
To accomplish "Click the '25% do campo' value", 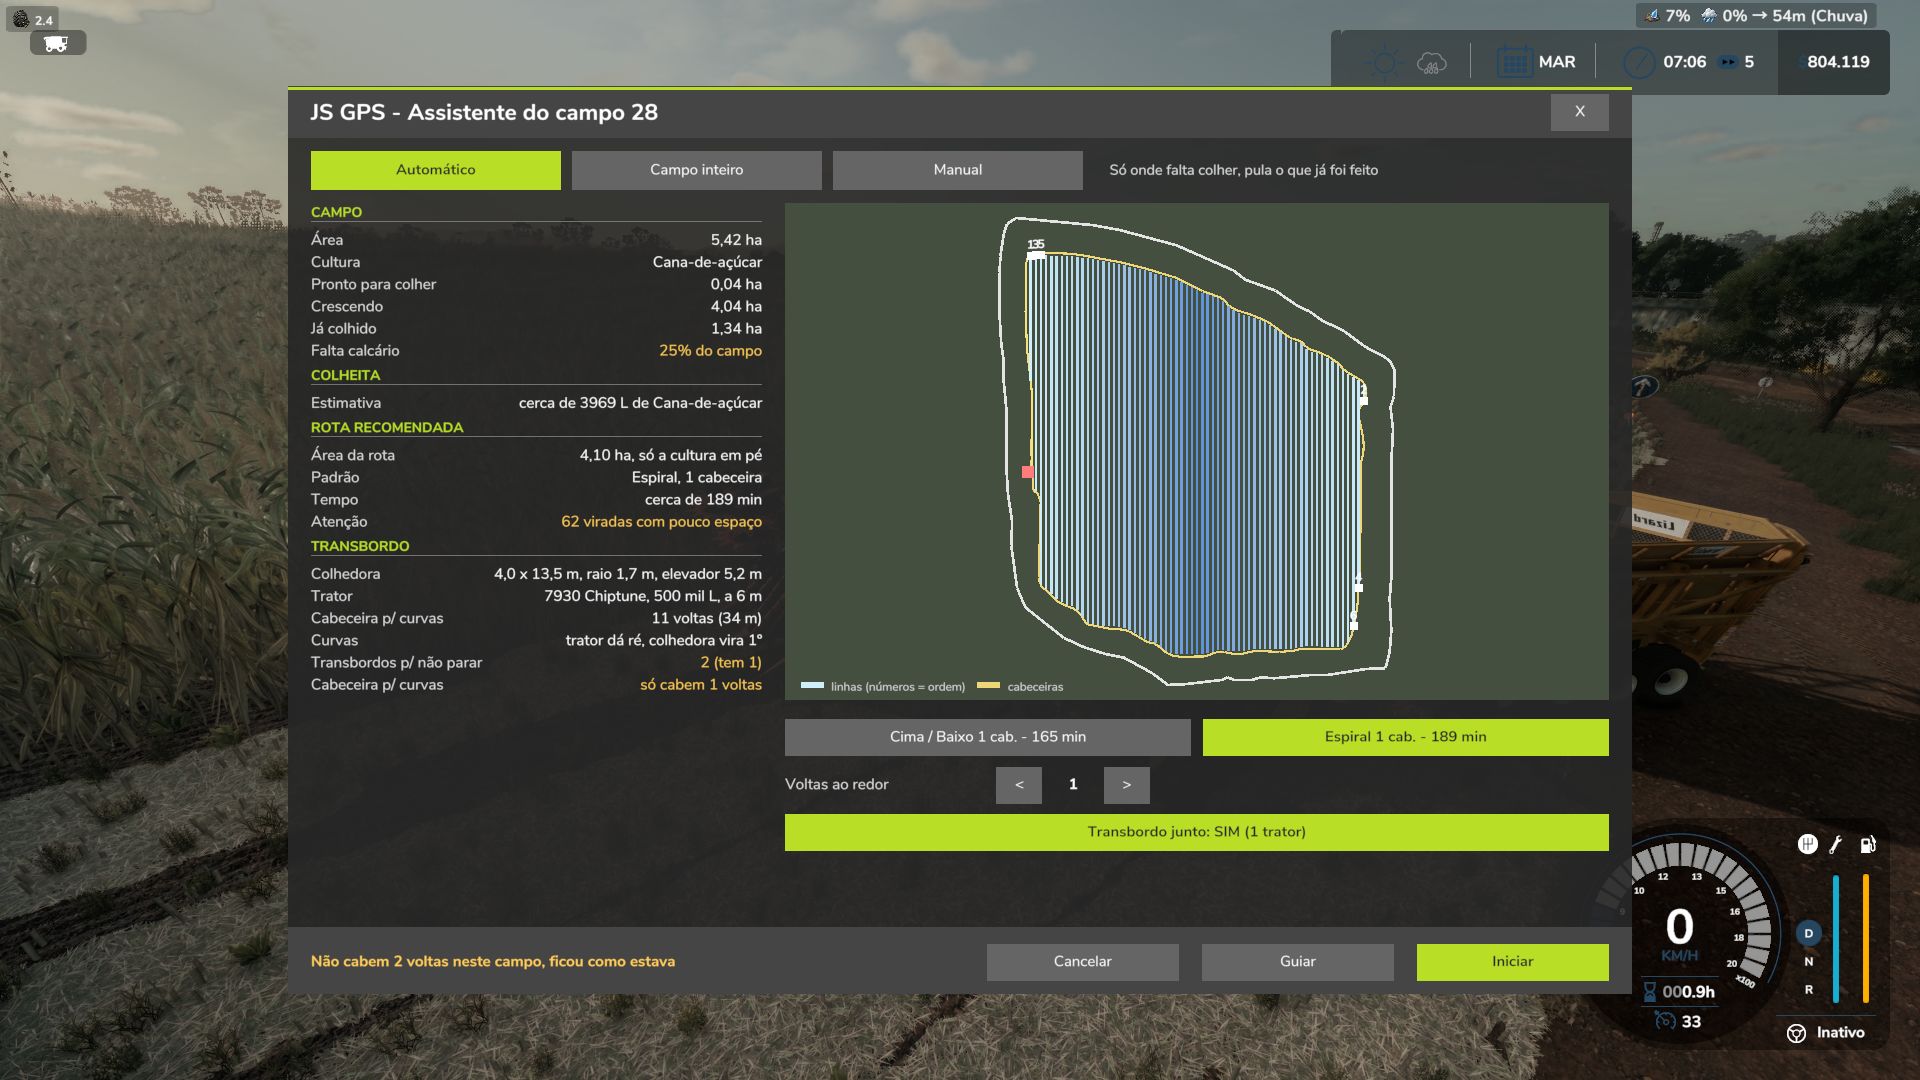I will [710, 351].
